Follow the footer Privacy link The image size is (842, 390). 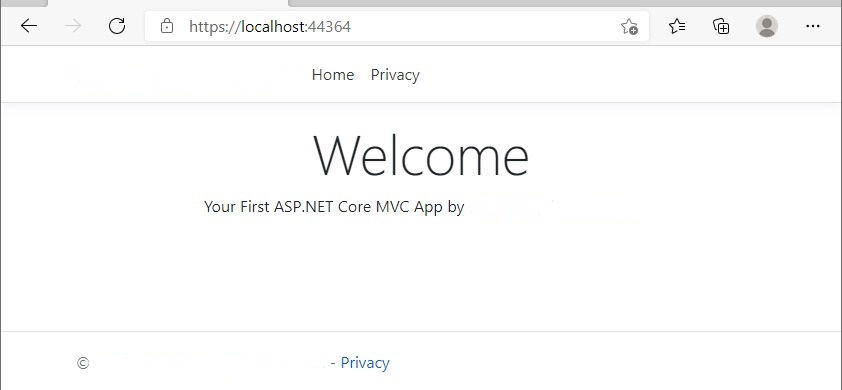pyautogui.click(x=365, y=363)
